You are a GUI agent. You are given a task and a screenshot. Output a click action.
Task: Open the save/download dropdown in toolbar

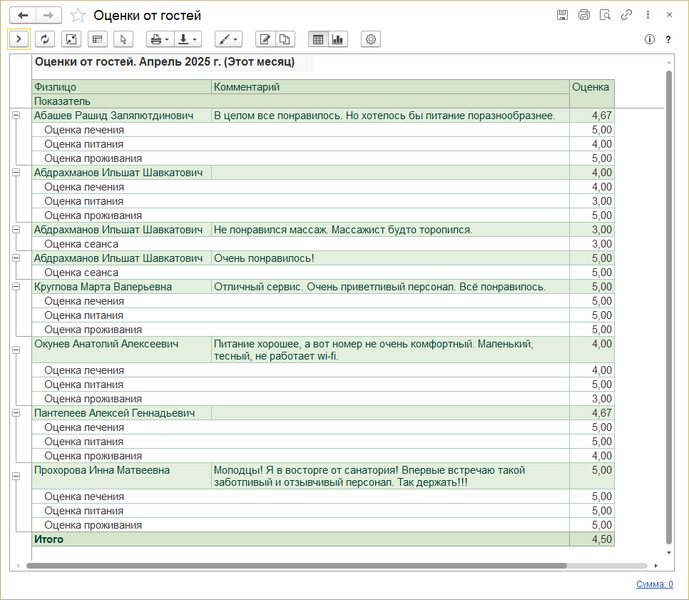(187, 39)
